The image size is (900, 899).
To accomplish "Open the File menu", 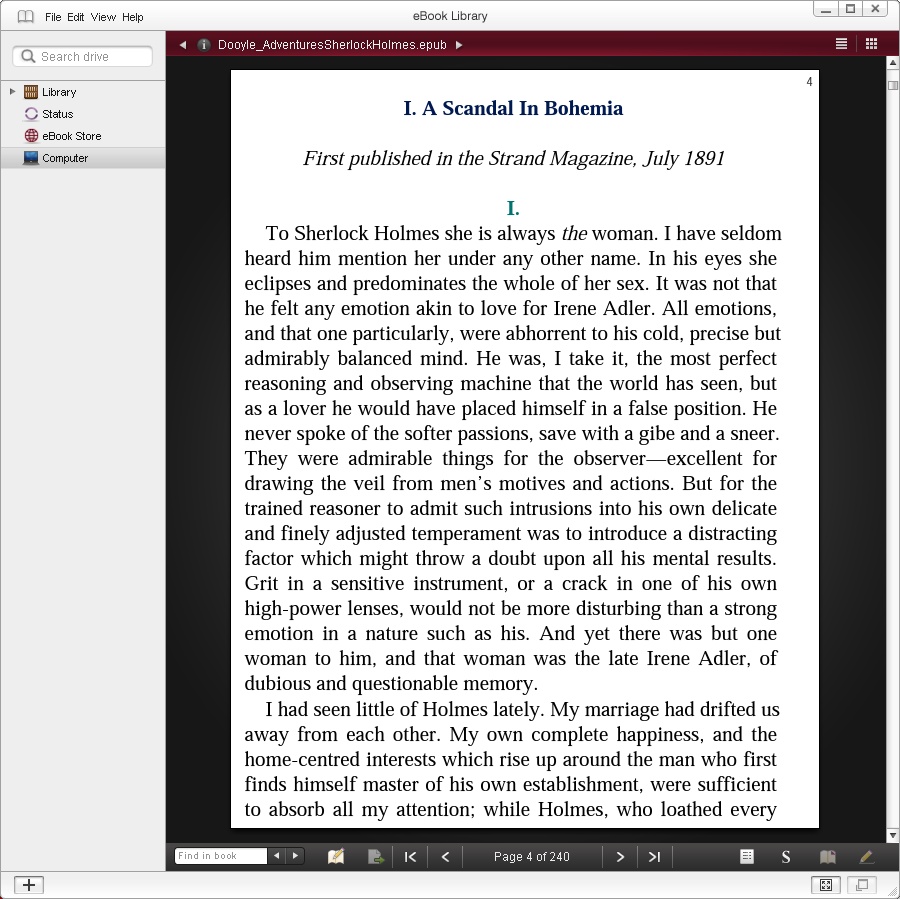I will tap(53, 17).
